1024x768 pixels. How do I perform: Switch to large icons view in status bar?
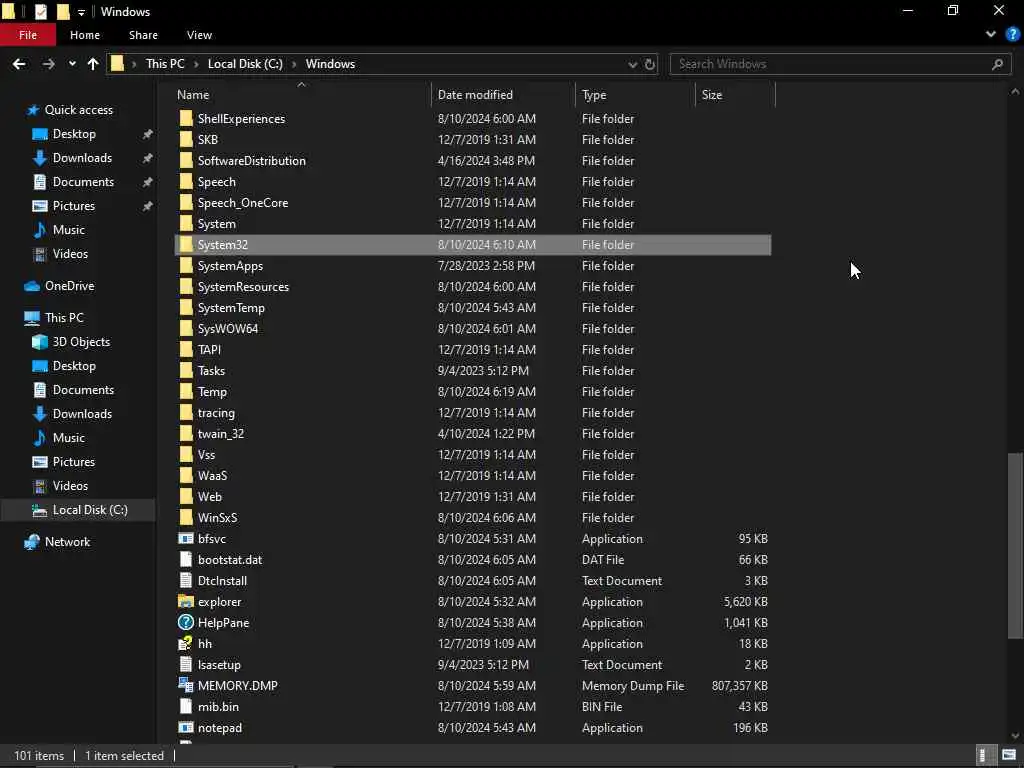click(x=1009, y=756)
